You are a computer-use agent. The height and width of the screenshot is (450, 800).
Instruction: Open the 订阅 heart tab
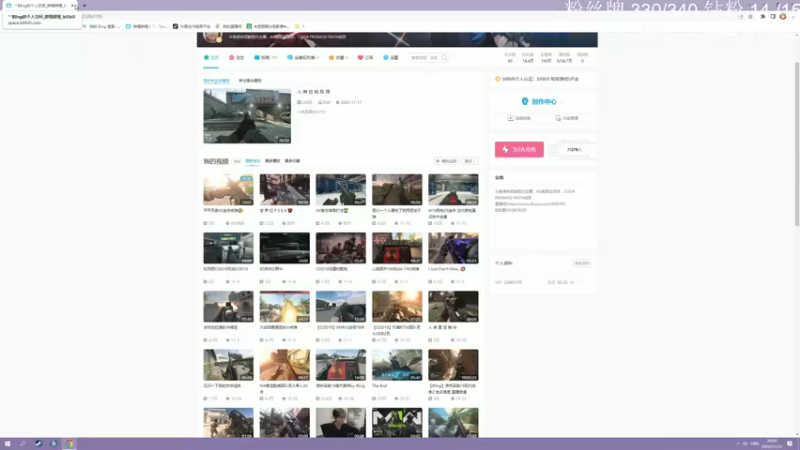pyautogui.click(x=365, y=58)
